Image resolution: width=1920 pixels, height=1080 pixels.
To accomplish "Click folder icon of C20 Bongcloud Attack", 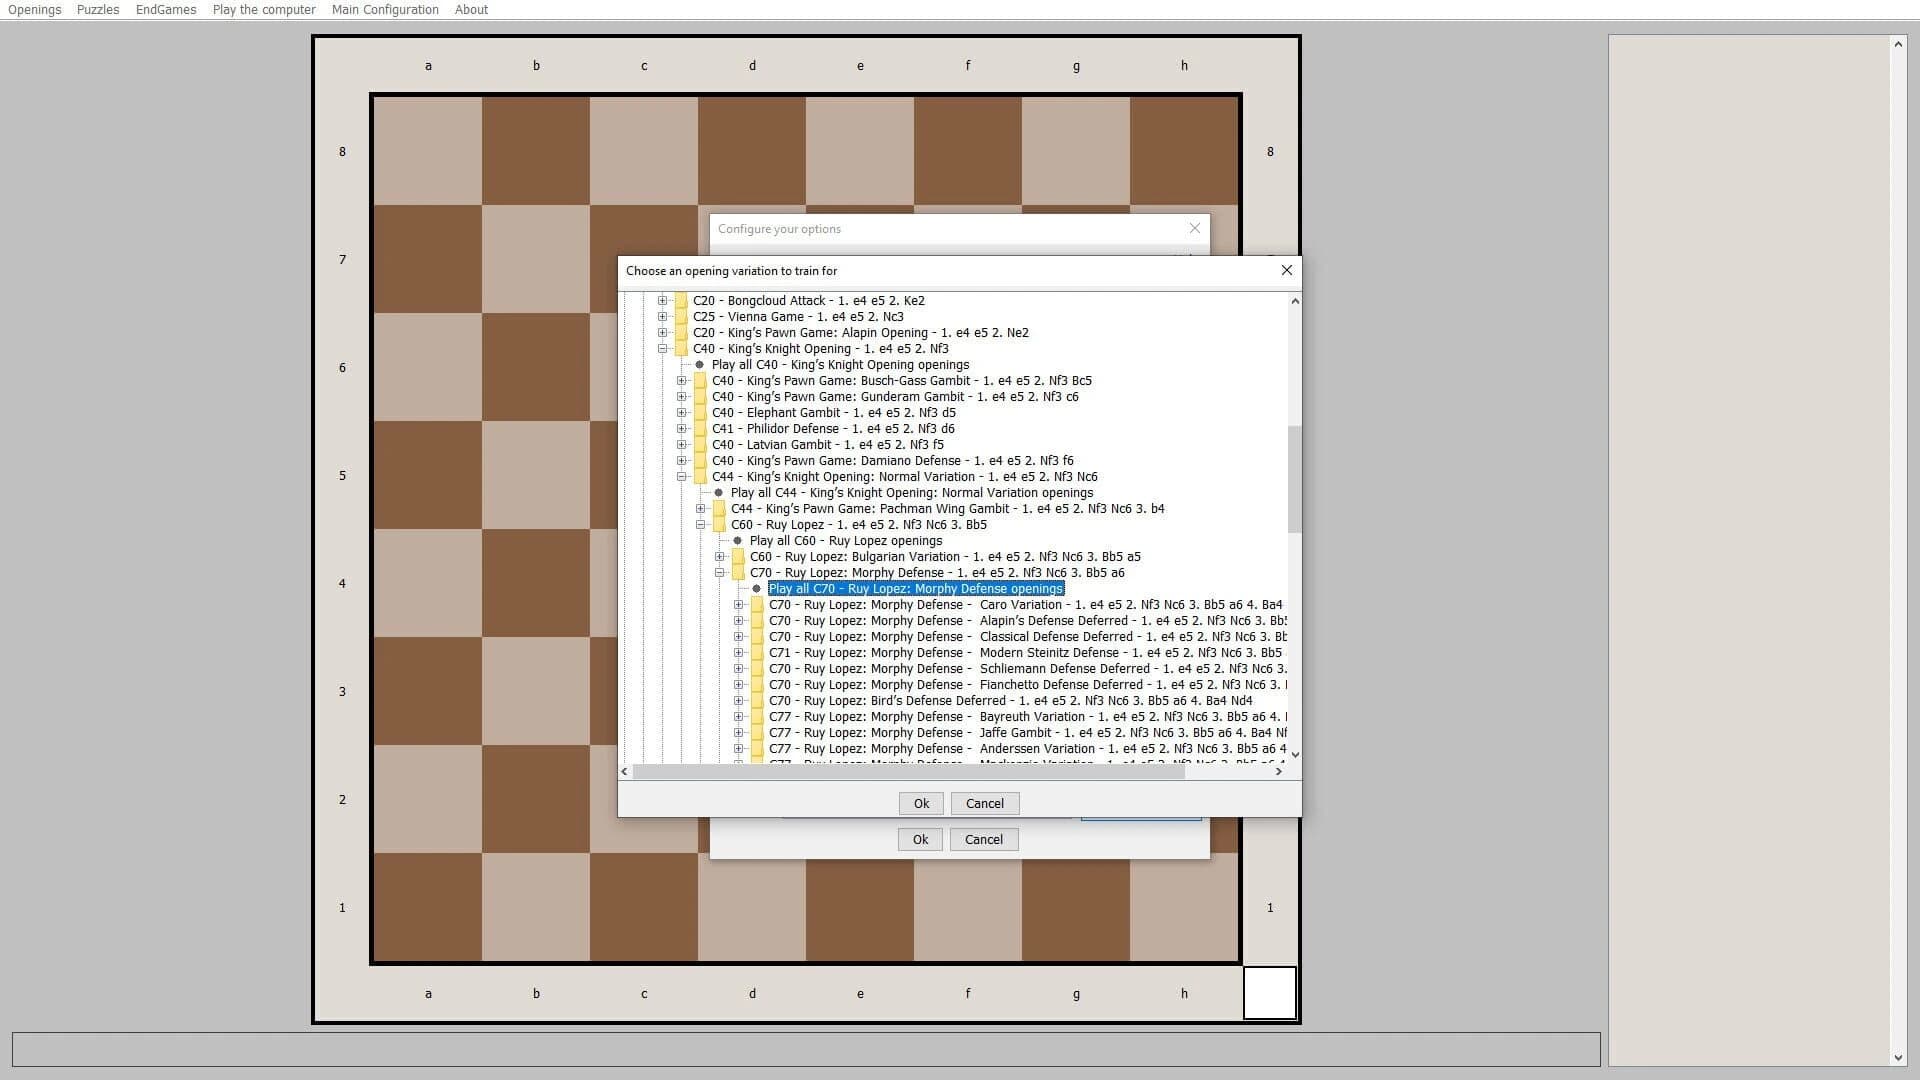I will (681, 300).
